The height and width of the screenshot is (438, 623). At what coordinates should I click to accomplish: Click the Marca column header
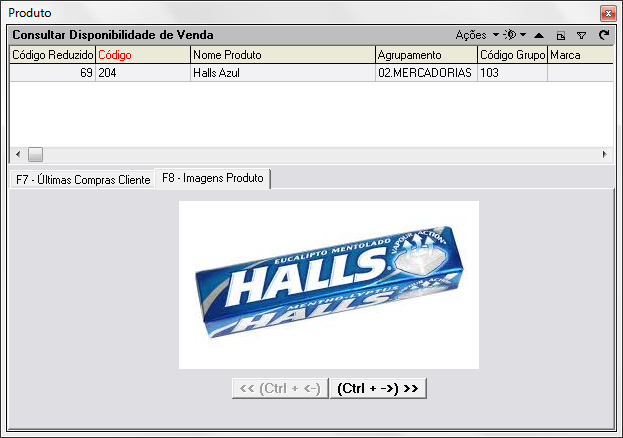click(580, 55)
